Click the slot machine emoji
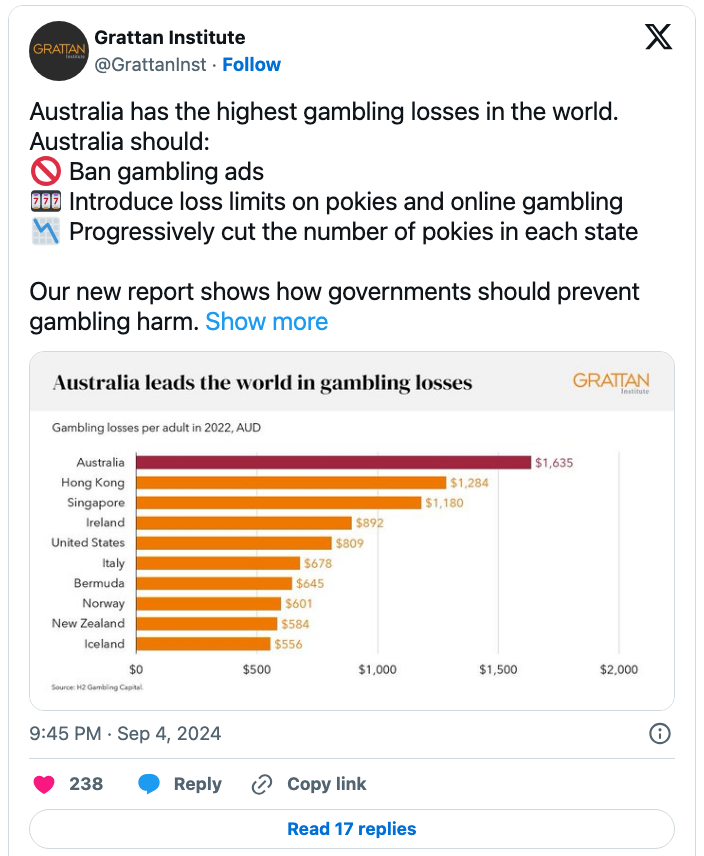The width and height of the screenshot is (704, 856). [x=46, y=202]
